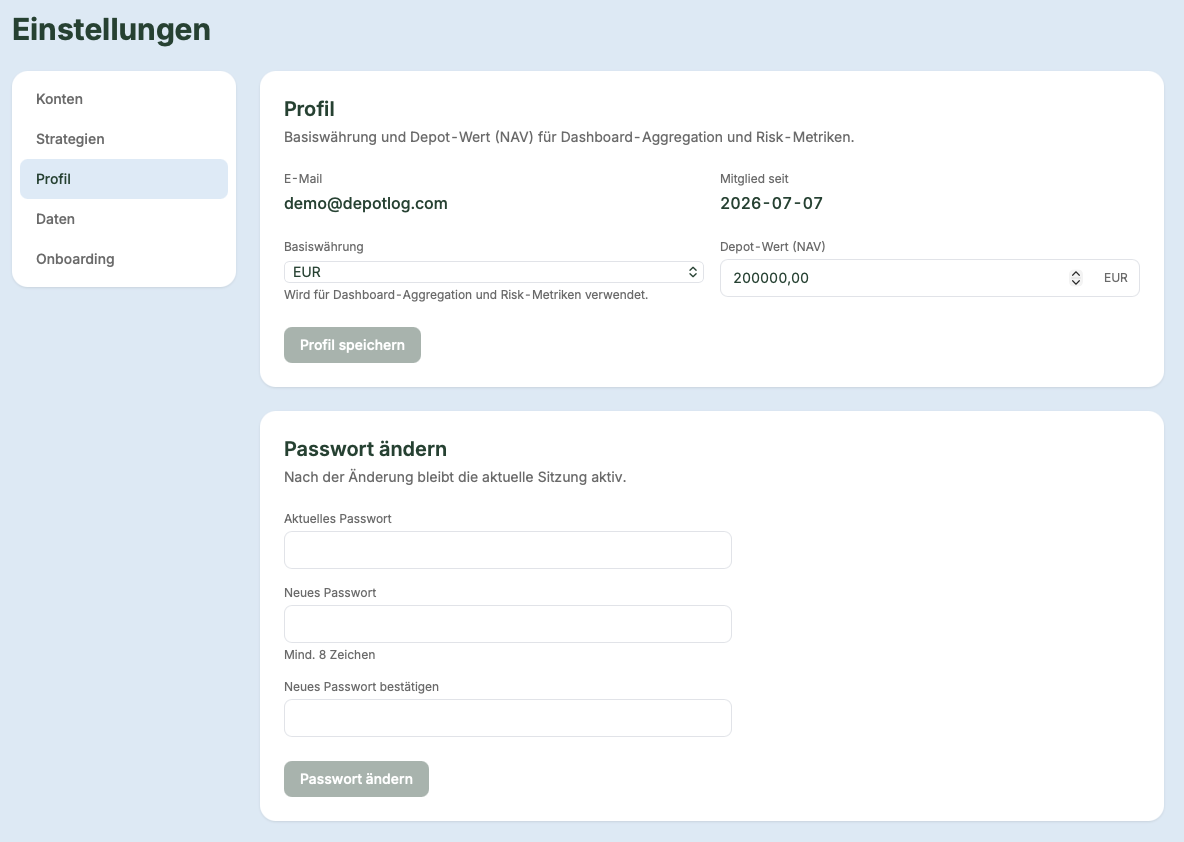The width and height of the screenshot is (1184, 842).
Task: Click the 'Basiswährung und Depot-Wert' description
Action: 569,137
